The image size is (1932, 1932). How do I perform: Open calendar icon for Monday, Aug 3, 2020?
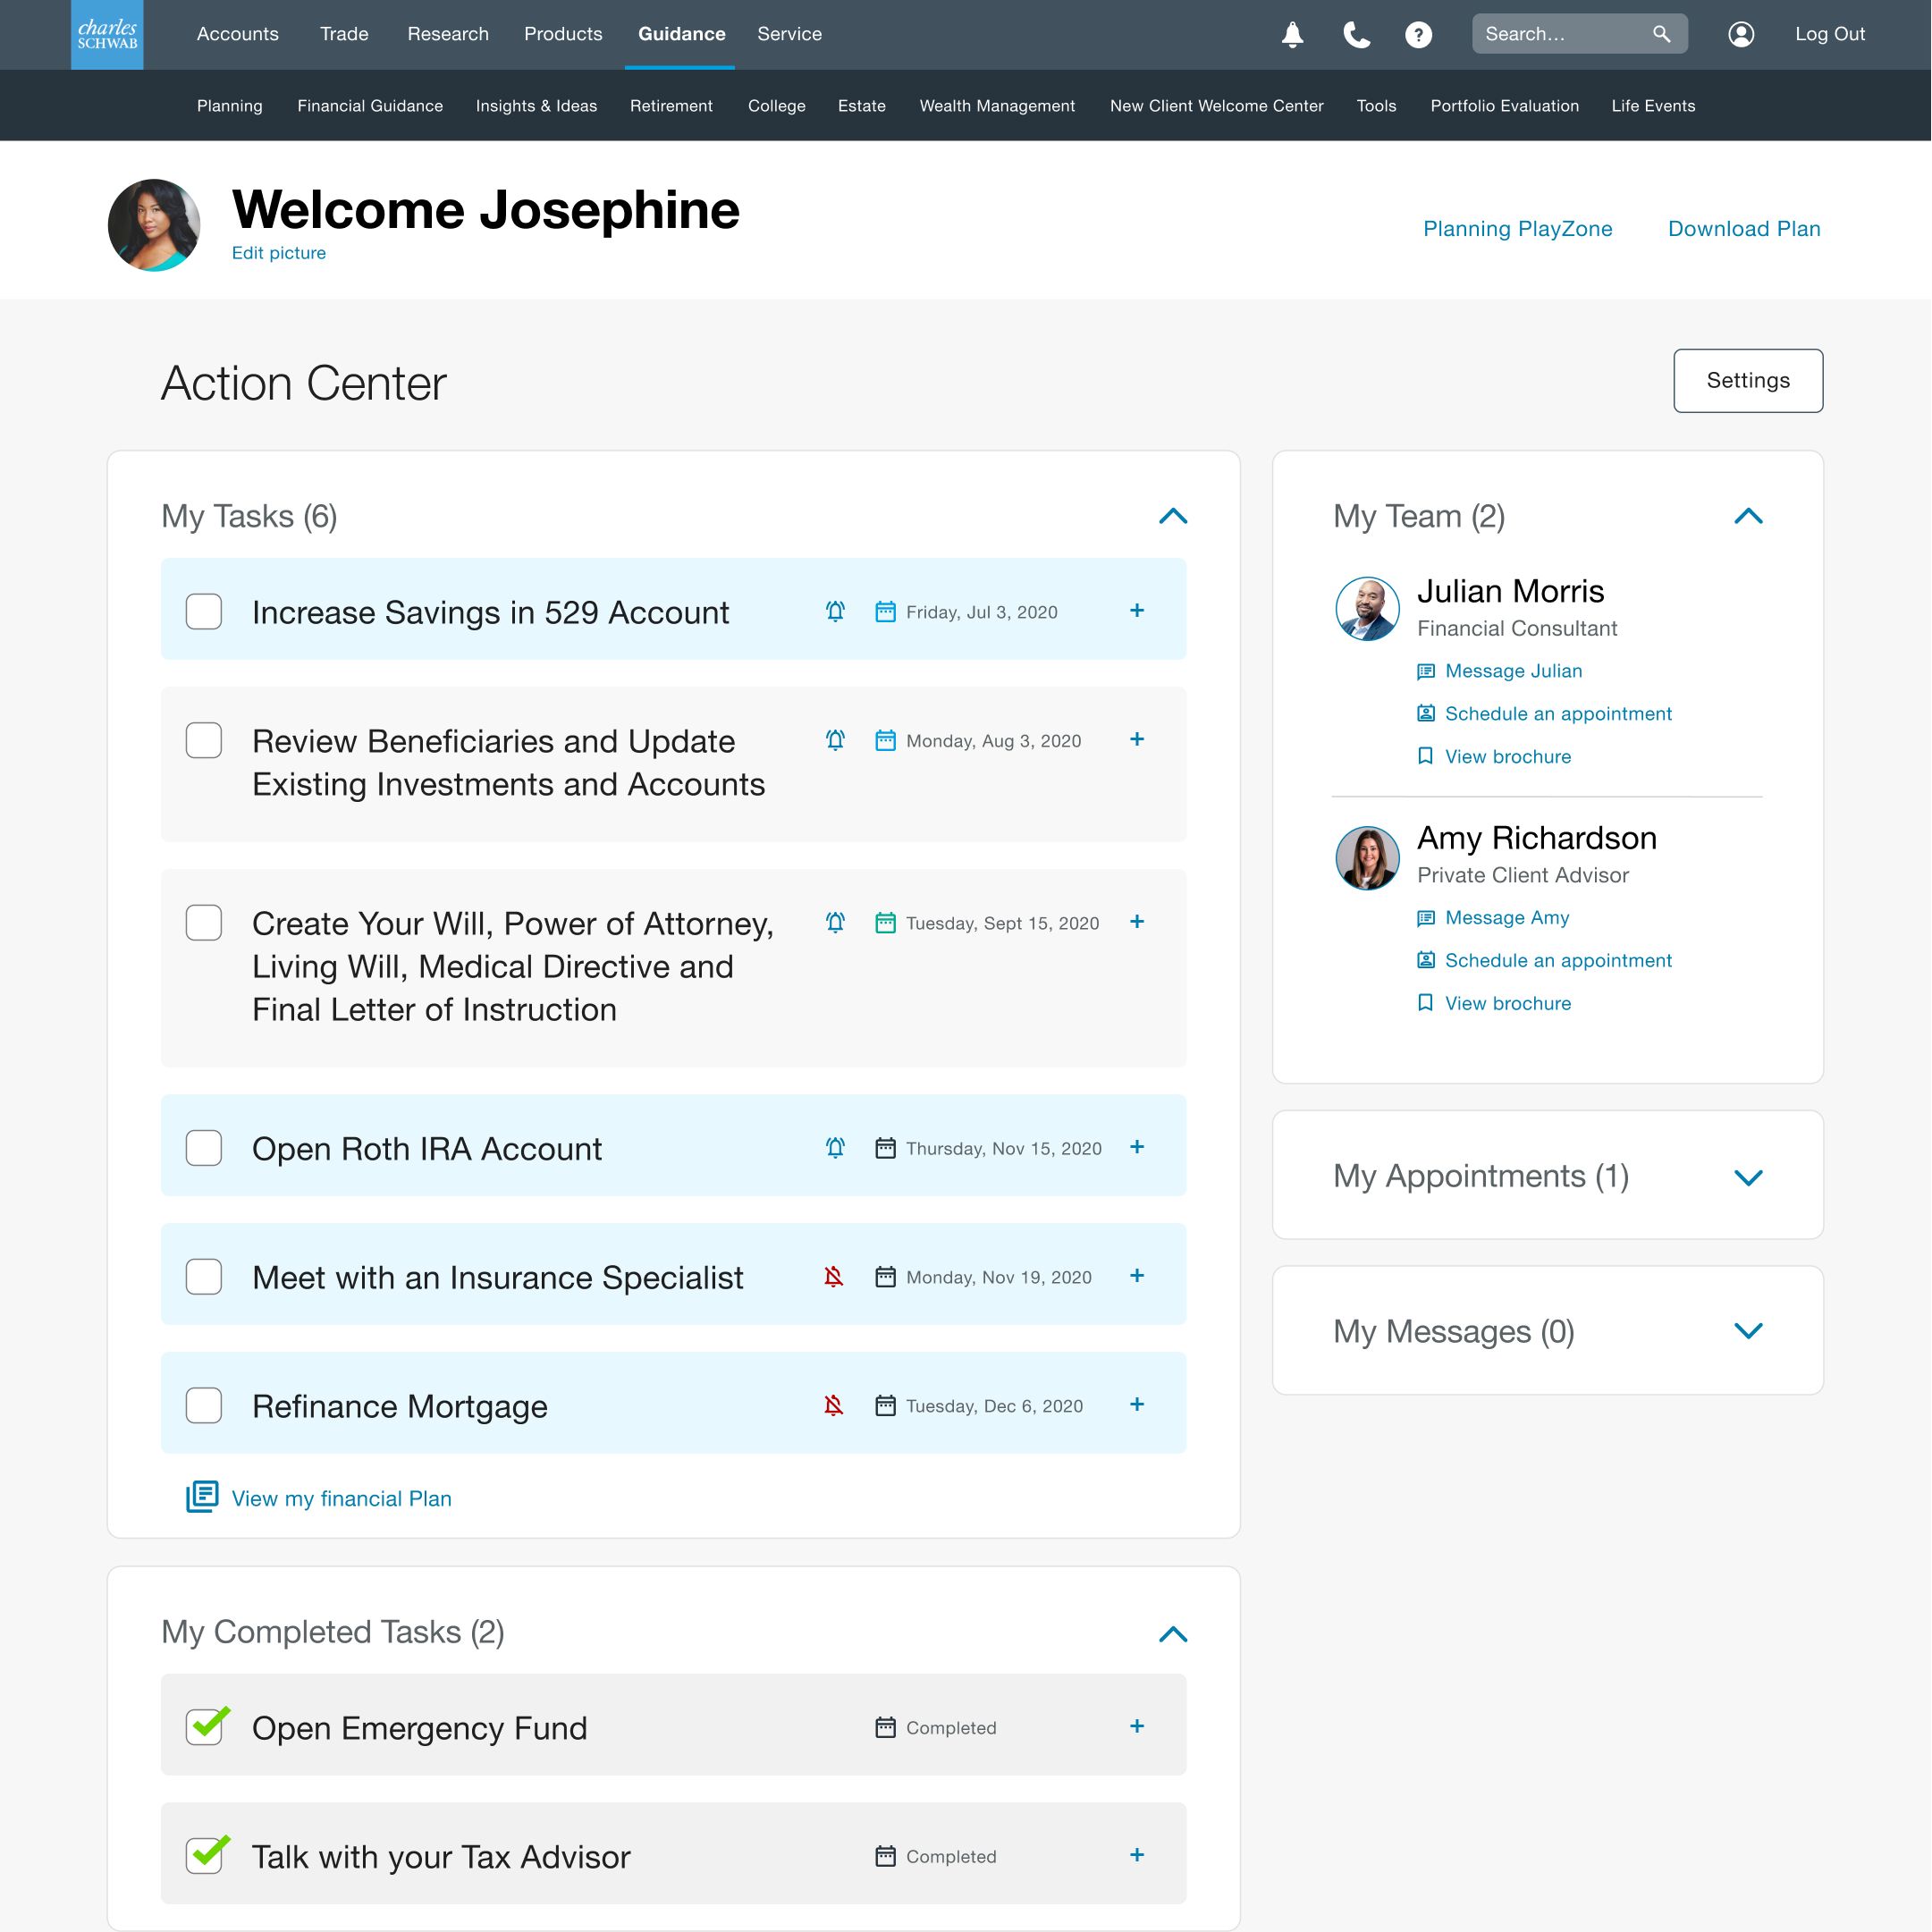(x=885, y=740)
